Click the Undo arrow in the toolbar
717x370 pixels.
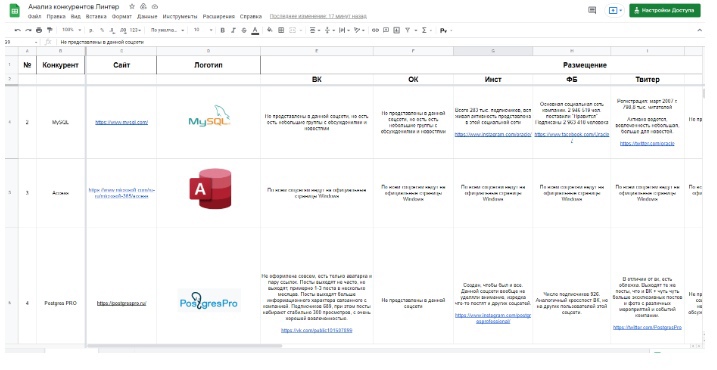(x=17, y=30)
